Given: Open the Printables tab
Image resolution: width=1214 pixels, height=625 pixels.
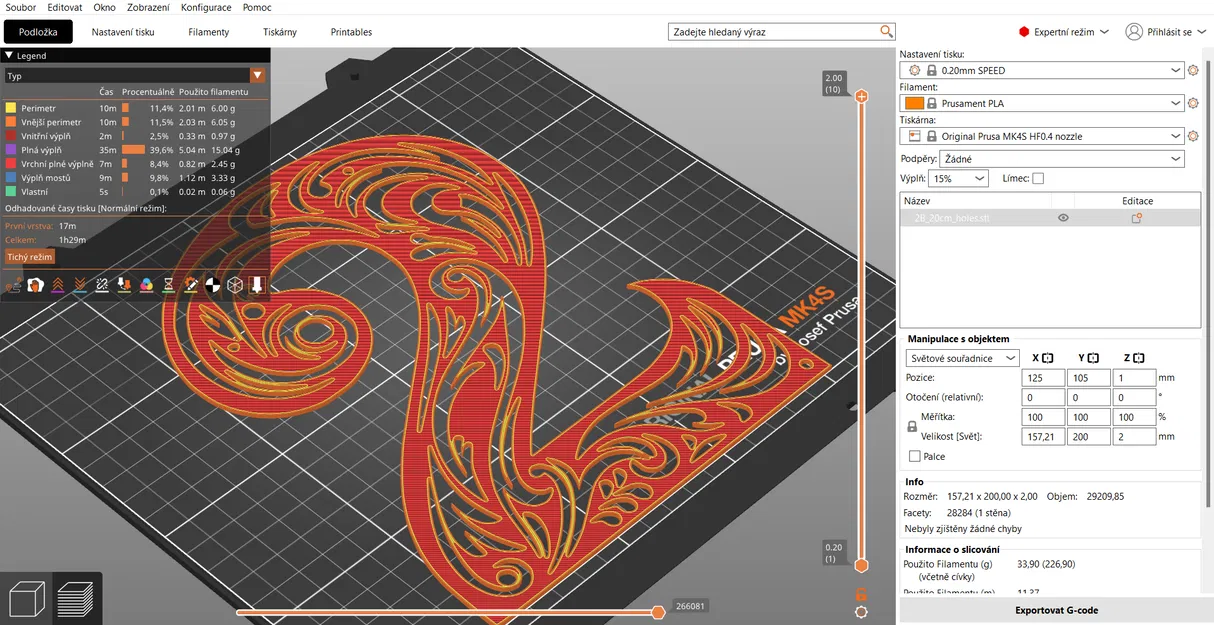Looking at the screenshot, I should tap(351, 32).
